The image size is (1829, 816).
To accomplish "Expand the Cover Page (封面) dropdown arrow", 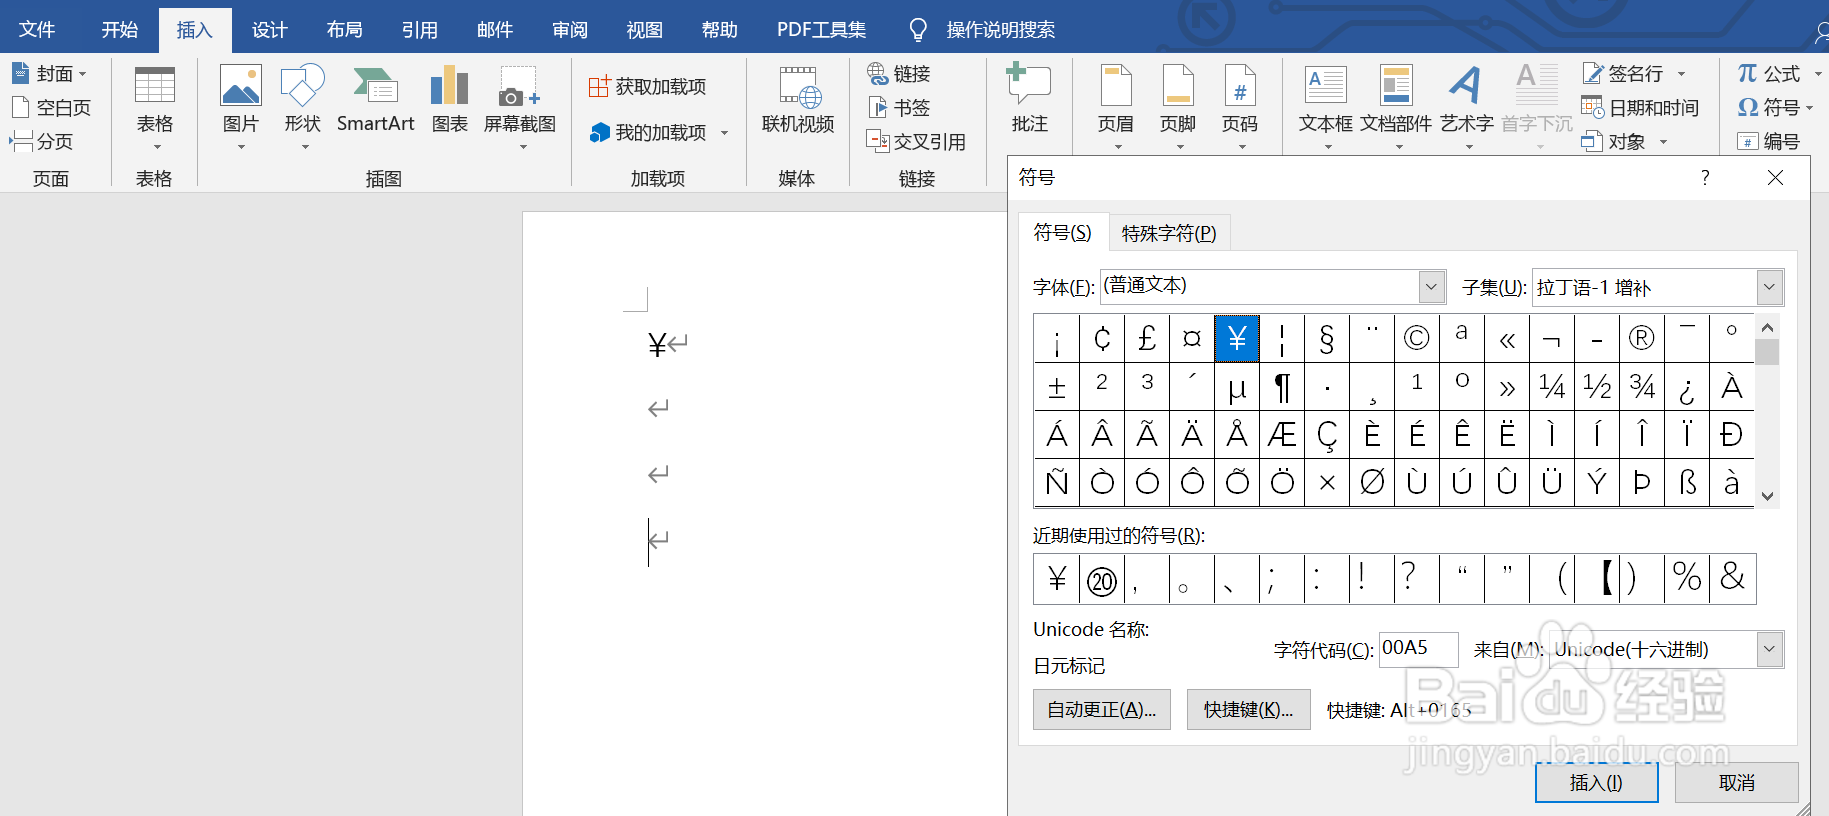I will pos(83,74).
